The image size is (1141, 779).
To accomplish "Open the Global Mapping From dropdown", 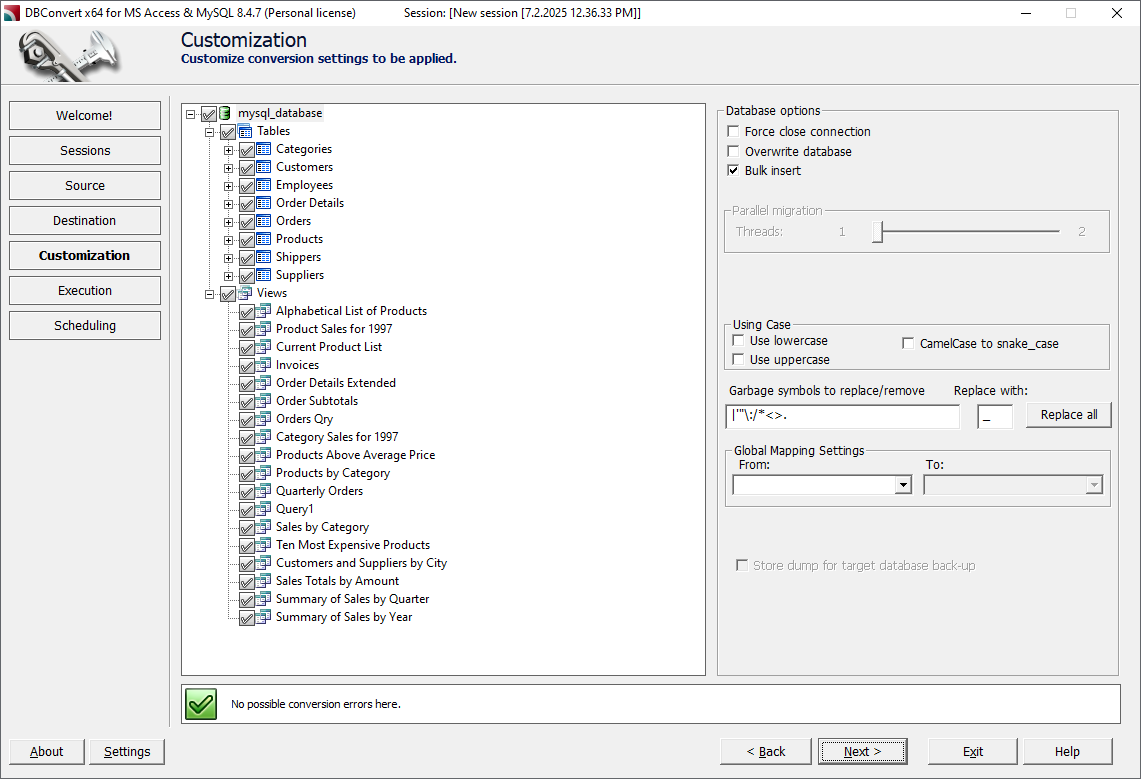I will click(x=901, y=484).
